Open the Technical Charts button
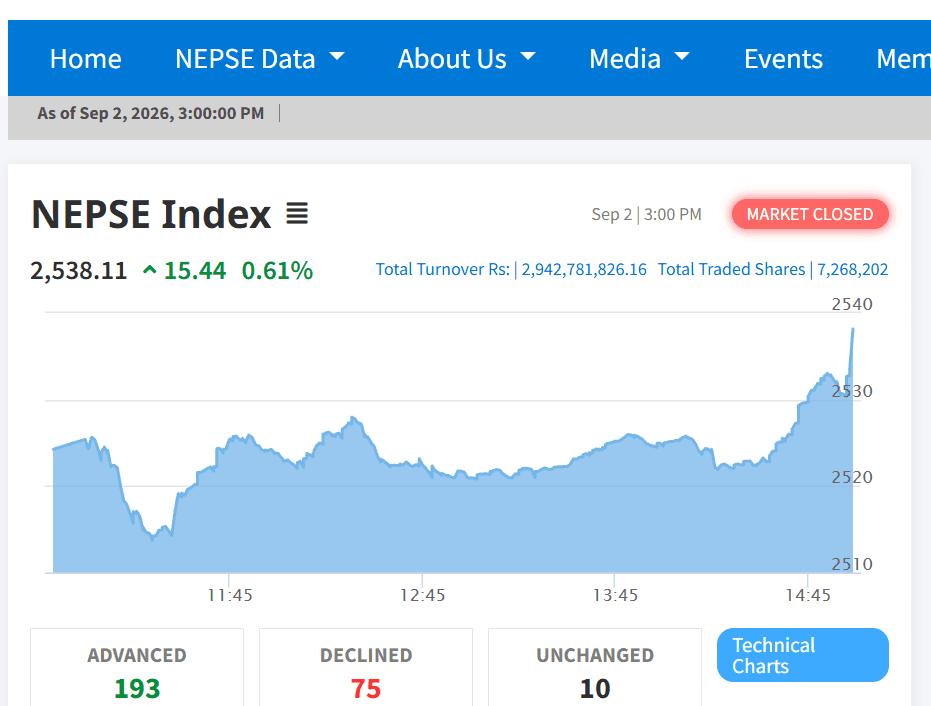 803,655
